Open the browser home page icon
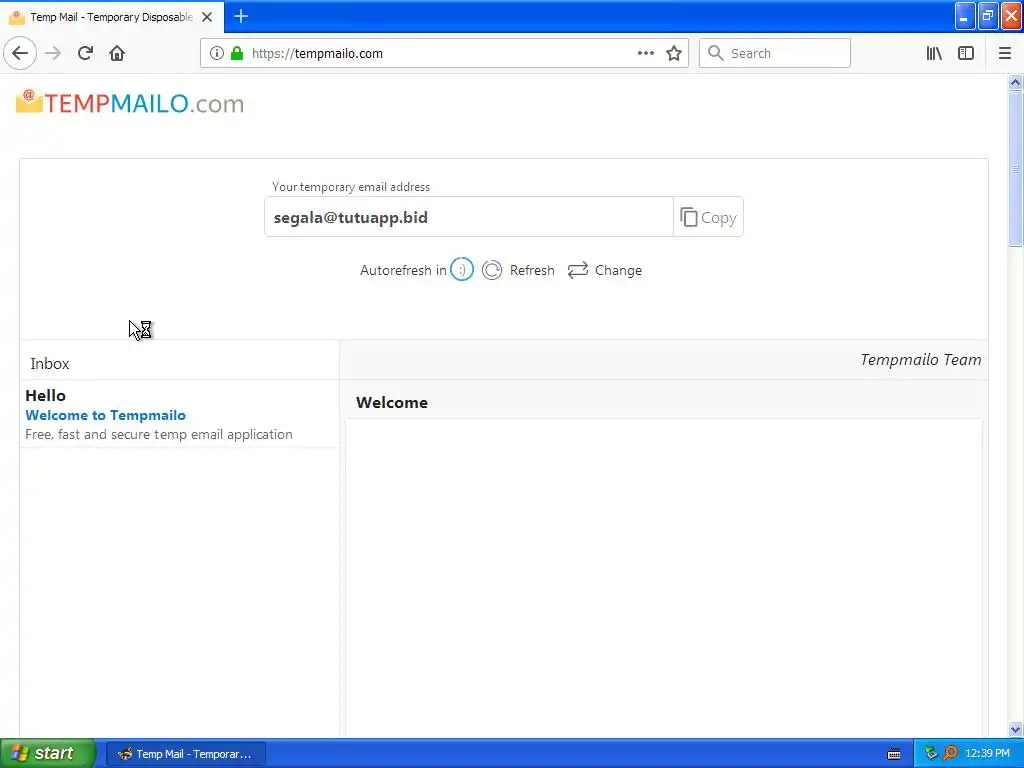This screenshot has width=1024, height=768. point(117,53)
